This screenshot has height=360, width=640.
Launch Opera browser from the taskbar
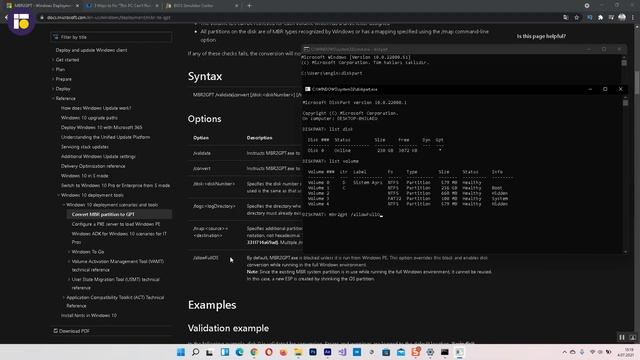click(x=269, y=352)
